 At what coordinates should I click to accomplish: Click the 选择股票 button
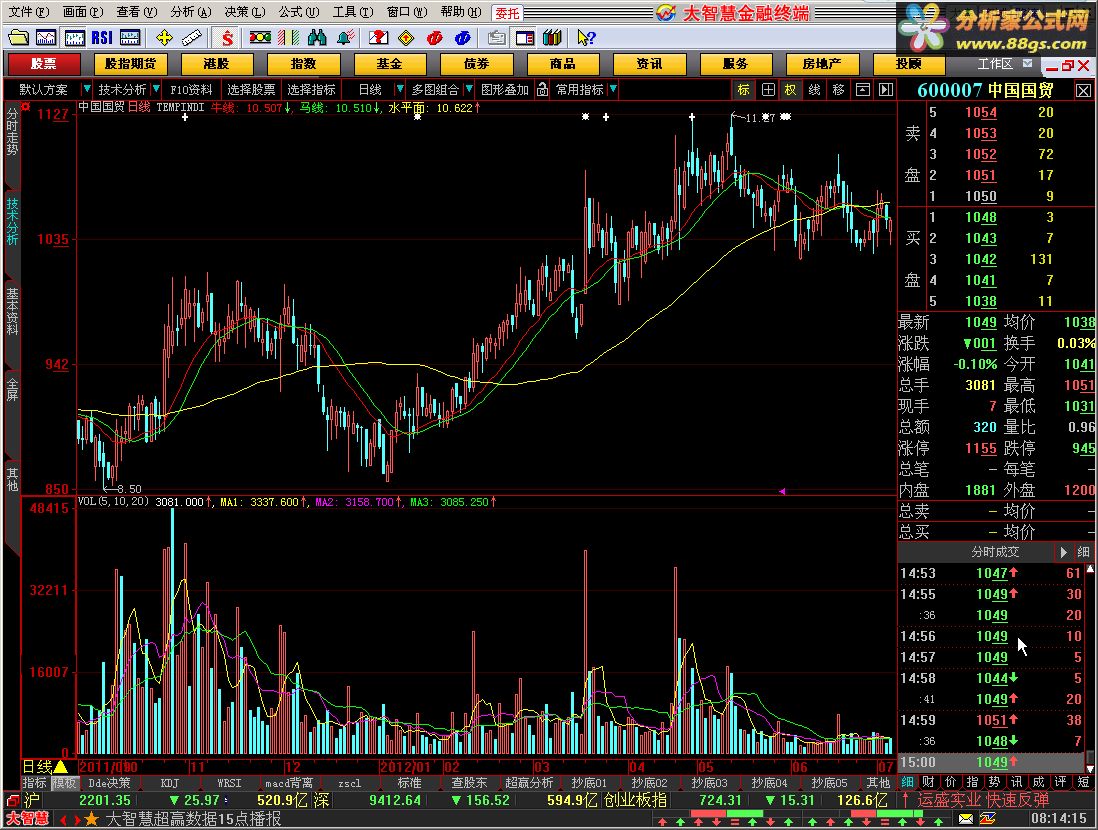tap(251, 90)
